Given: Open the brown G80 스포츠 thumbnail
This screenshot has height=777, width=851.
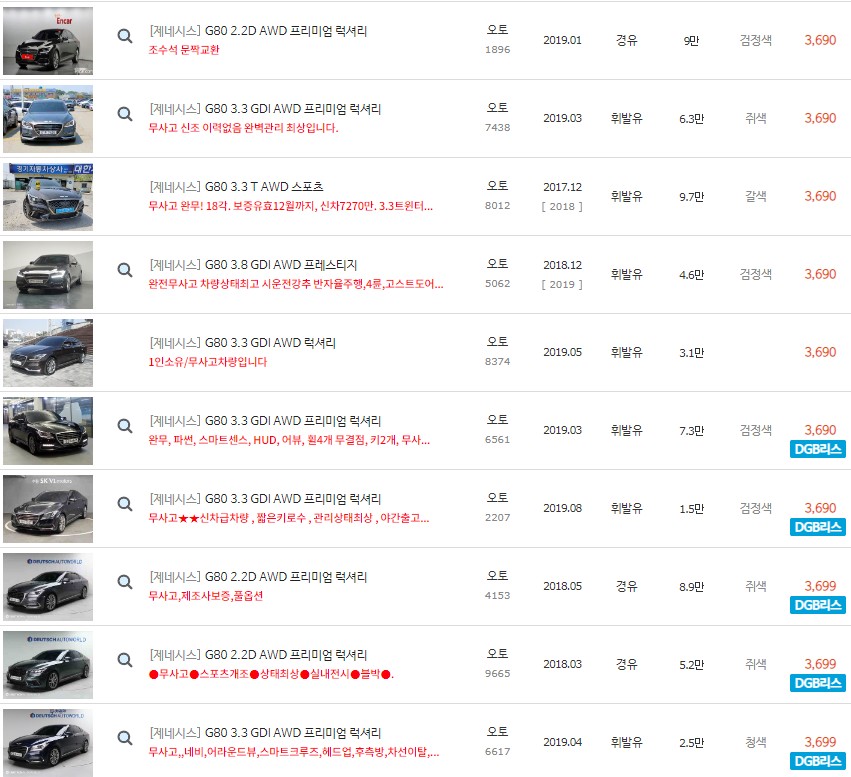Looking at the screenshot, I should [x=48, y=197].
